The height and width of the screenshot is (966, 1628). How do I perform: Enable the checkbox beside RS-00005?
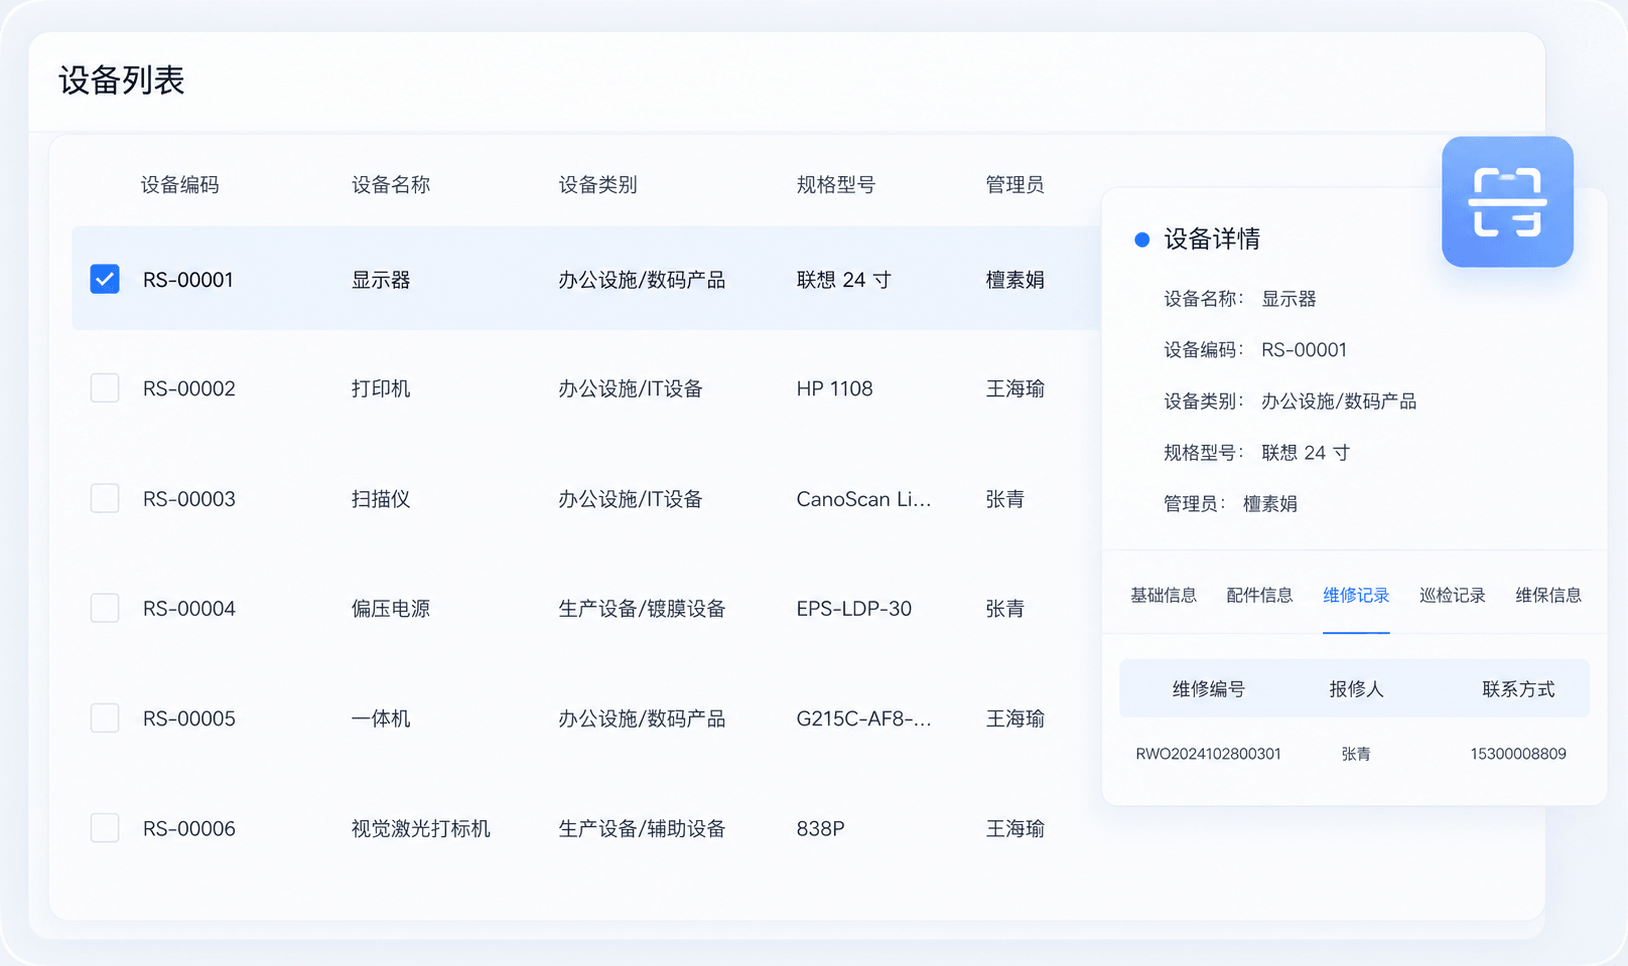pos(105,718)
